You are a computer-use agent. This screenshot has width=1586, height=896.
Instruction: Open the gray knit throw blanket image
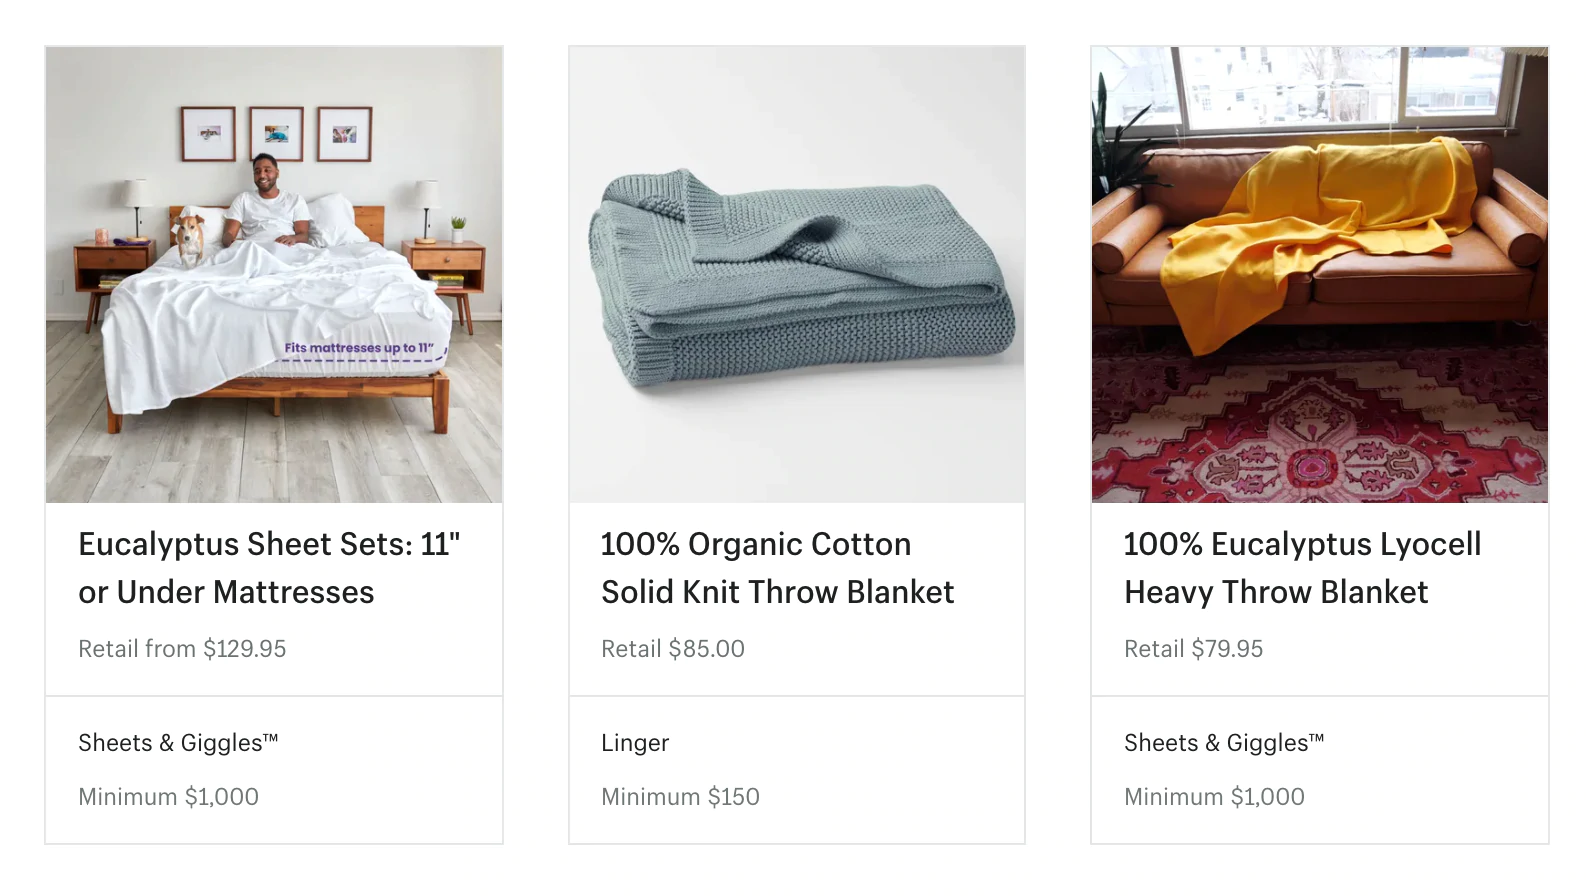click(x=796, y=274)
